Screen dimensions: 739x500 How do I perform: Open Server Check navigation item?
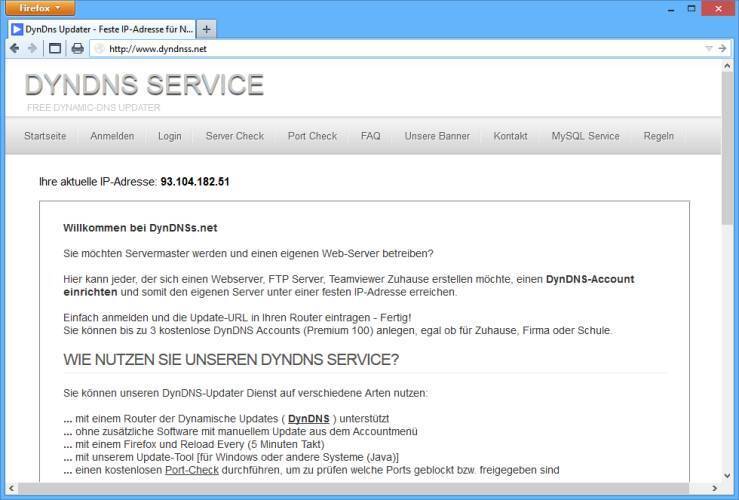pyautogui.click(x=235, y=136)
